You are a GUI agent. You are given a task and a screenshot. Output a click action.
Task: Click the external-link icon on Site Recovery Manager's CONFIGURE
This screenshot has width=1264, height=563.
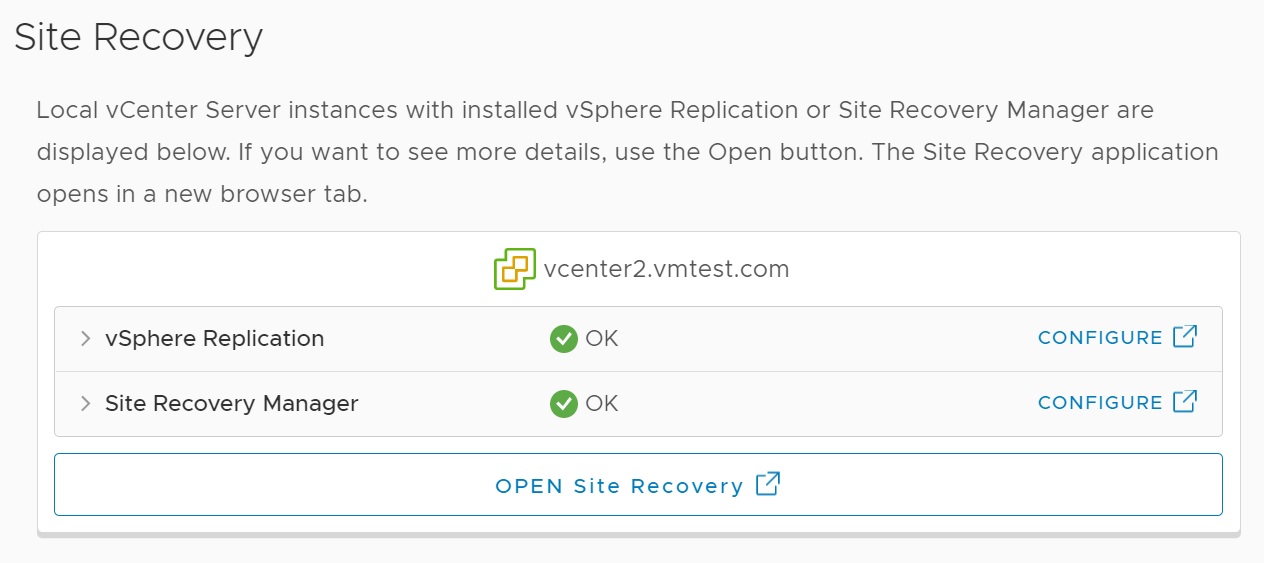click(1185, 402)
